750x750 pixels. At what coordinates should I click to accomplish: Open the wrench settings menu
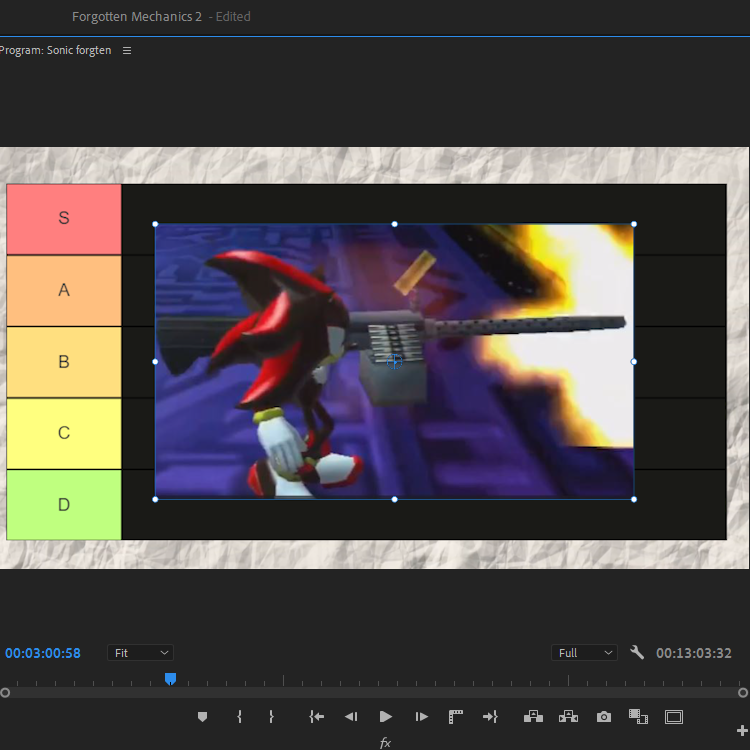[x=637, y=653]
